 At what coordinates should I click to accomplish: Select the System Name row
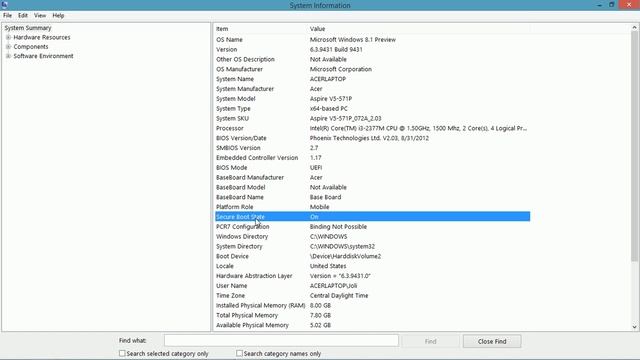(372, 79)
